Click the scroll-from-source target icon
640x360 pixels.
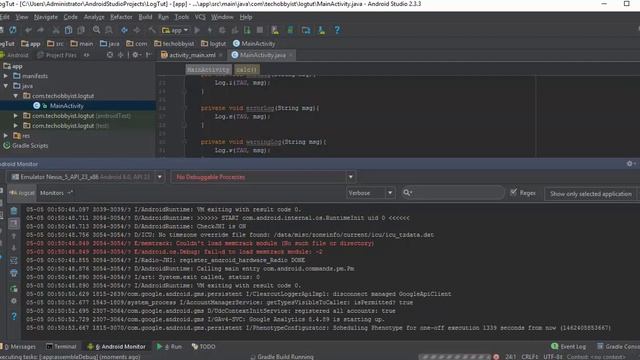110,55
